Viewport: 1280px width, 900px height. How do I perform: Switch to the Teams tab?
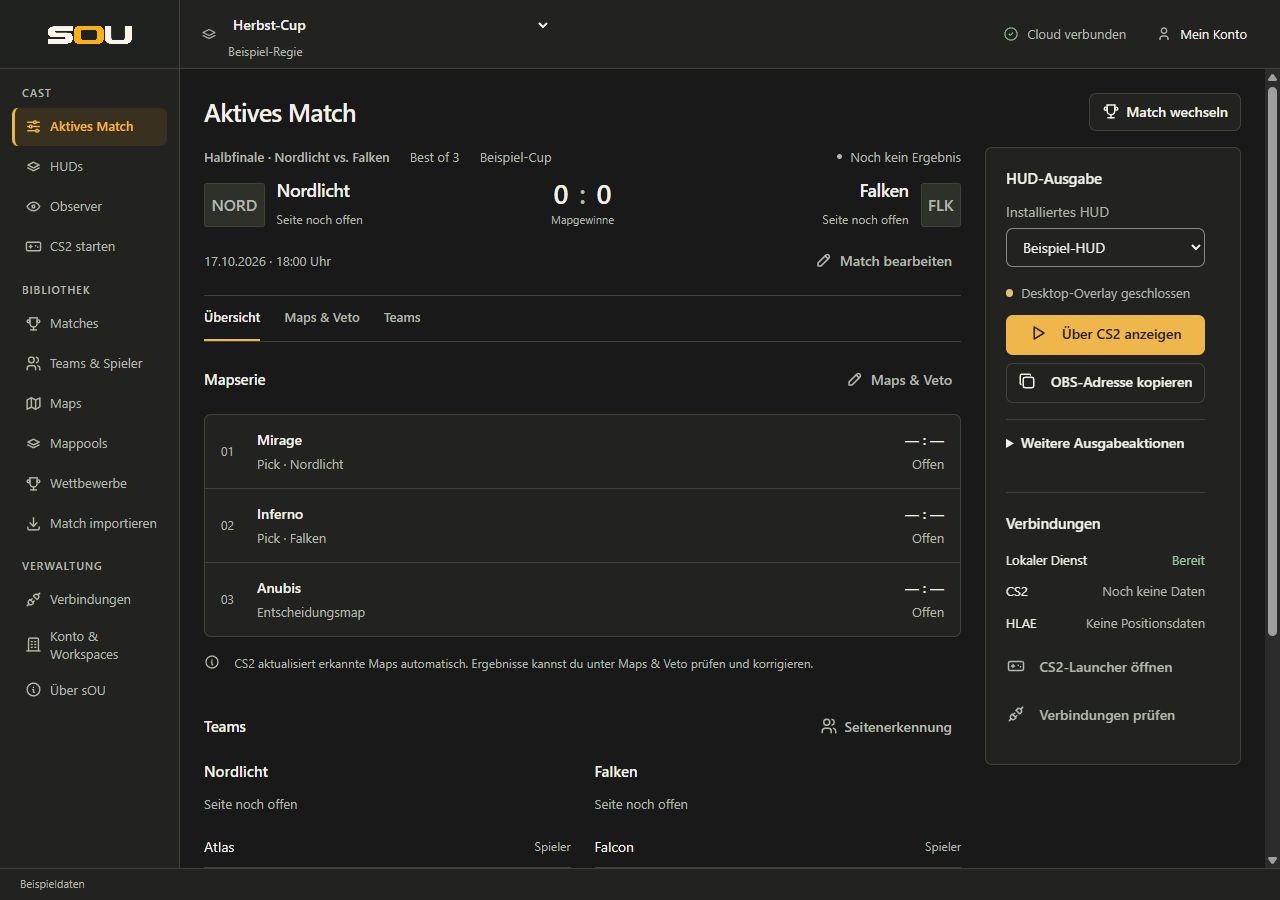402,318
